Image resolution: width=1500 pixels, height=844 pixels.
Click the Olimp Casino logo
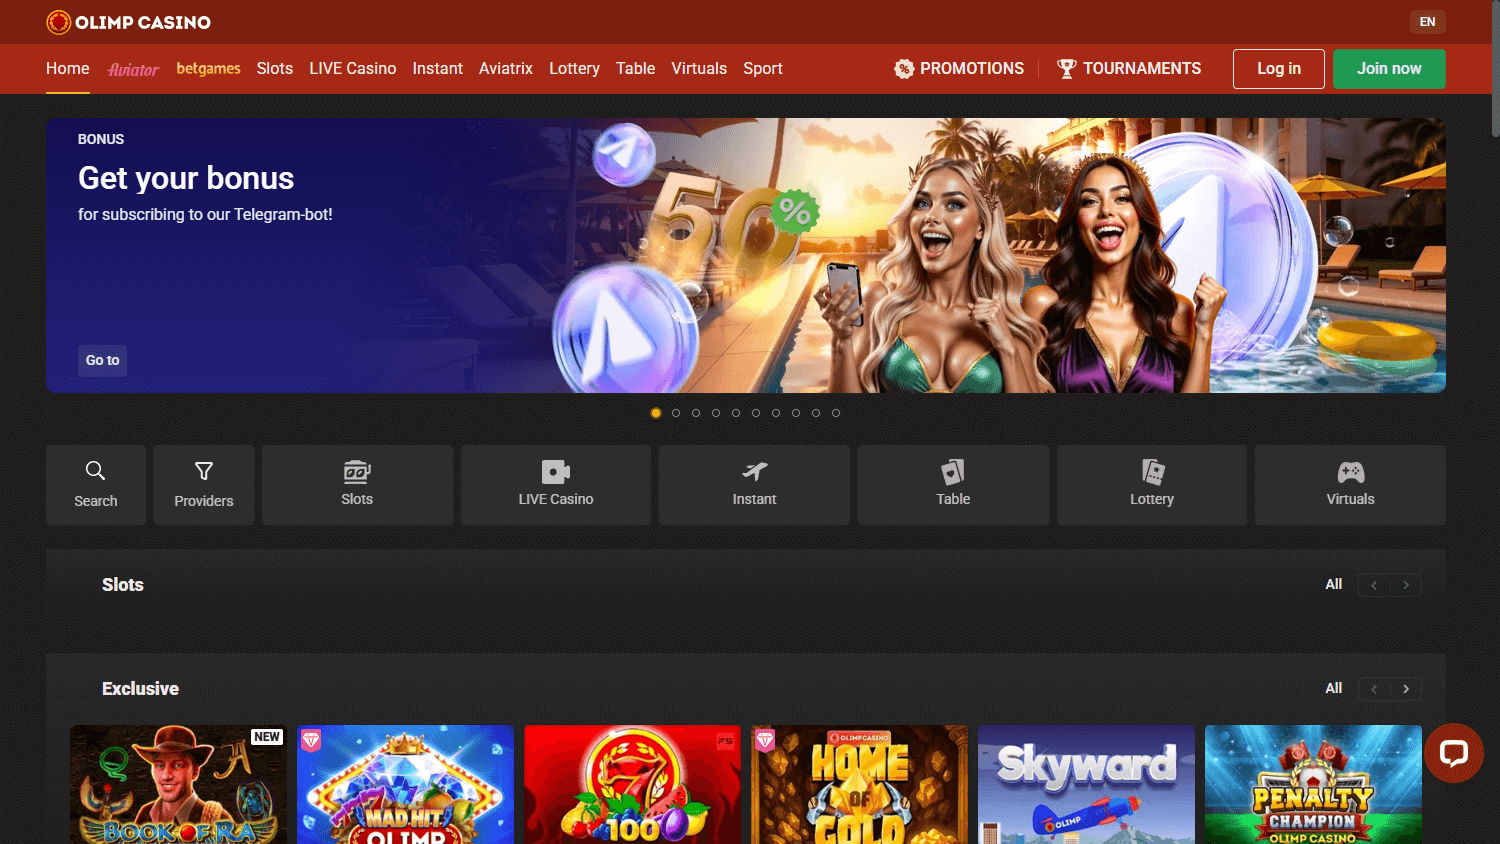tap(128, 21)
